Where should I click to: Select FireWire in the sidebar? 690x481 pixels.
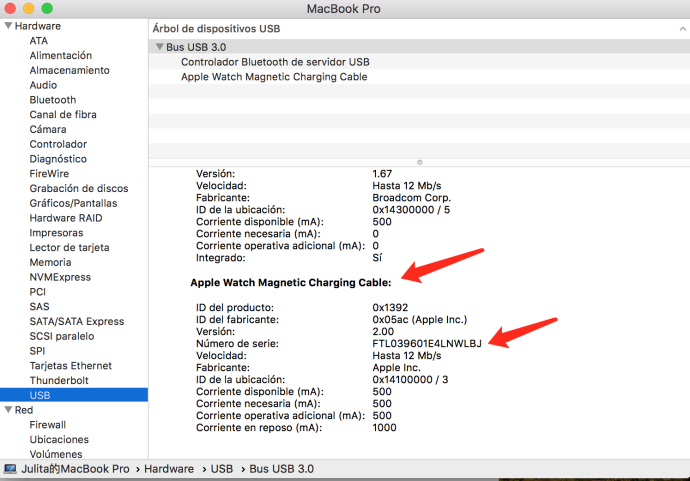click(x=49, y=173)
